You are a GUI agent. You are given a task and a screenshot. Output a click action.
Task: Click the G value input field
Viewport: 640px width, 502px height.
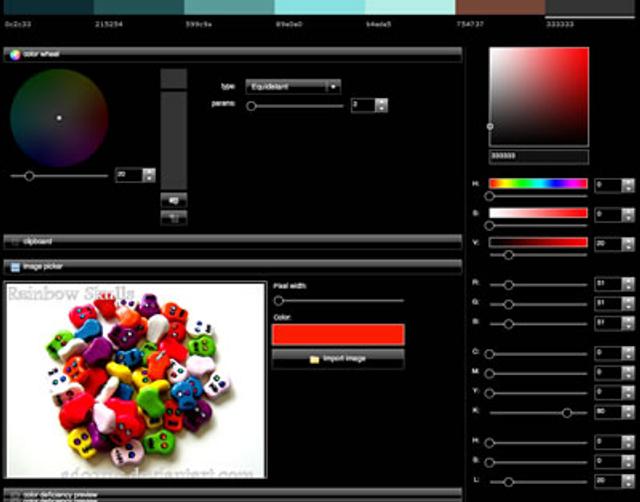pos(608,303)
